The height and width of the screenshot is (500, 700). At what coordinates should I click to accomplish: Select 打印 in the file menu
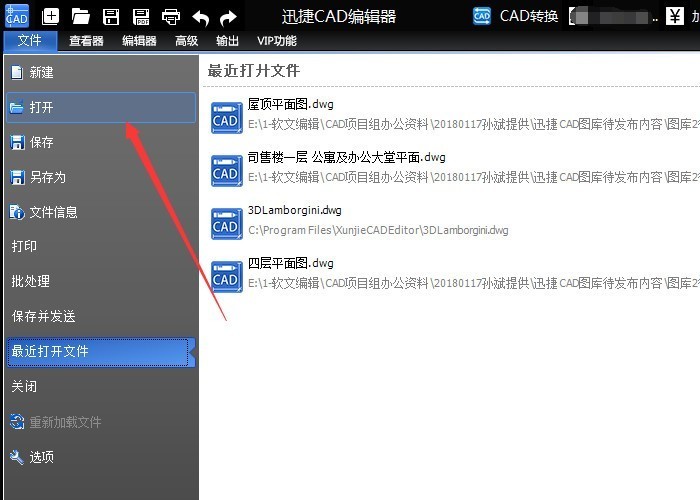tap(101, 246)
